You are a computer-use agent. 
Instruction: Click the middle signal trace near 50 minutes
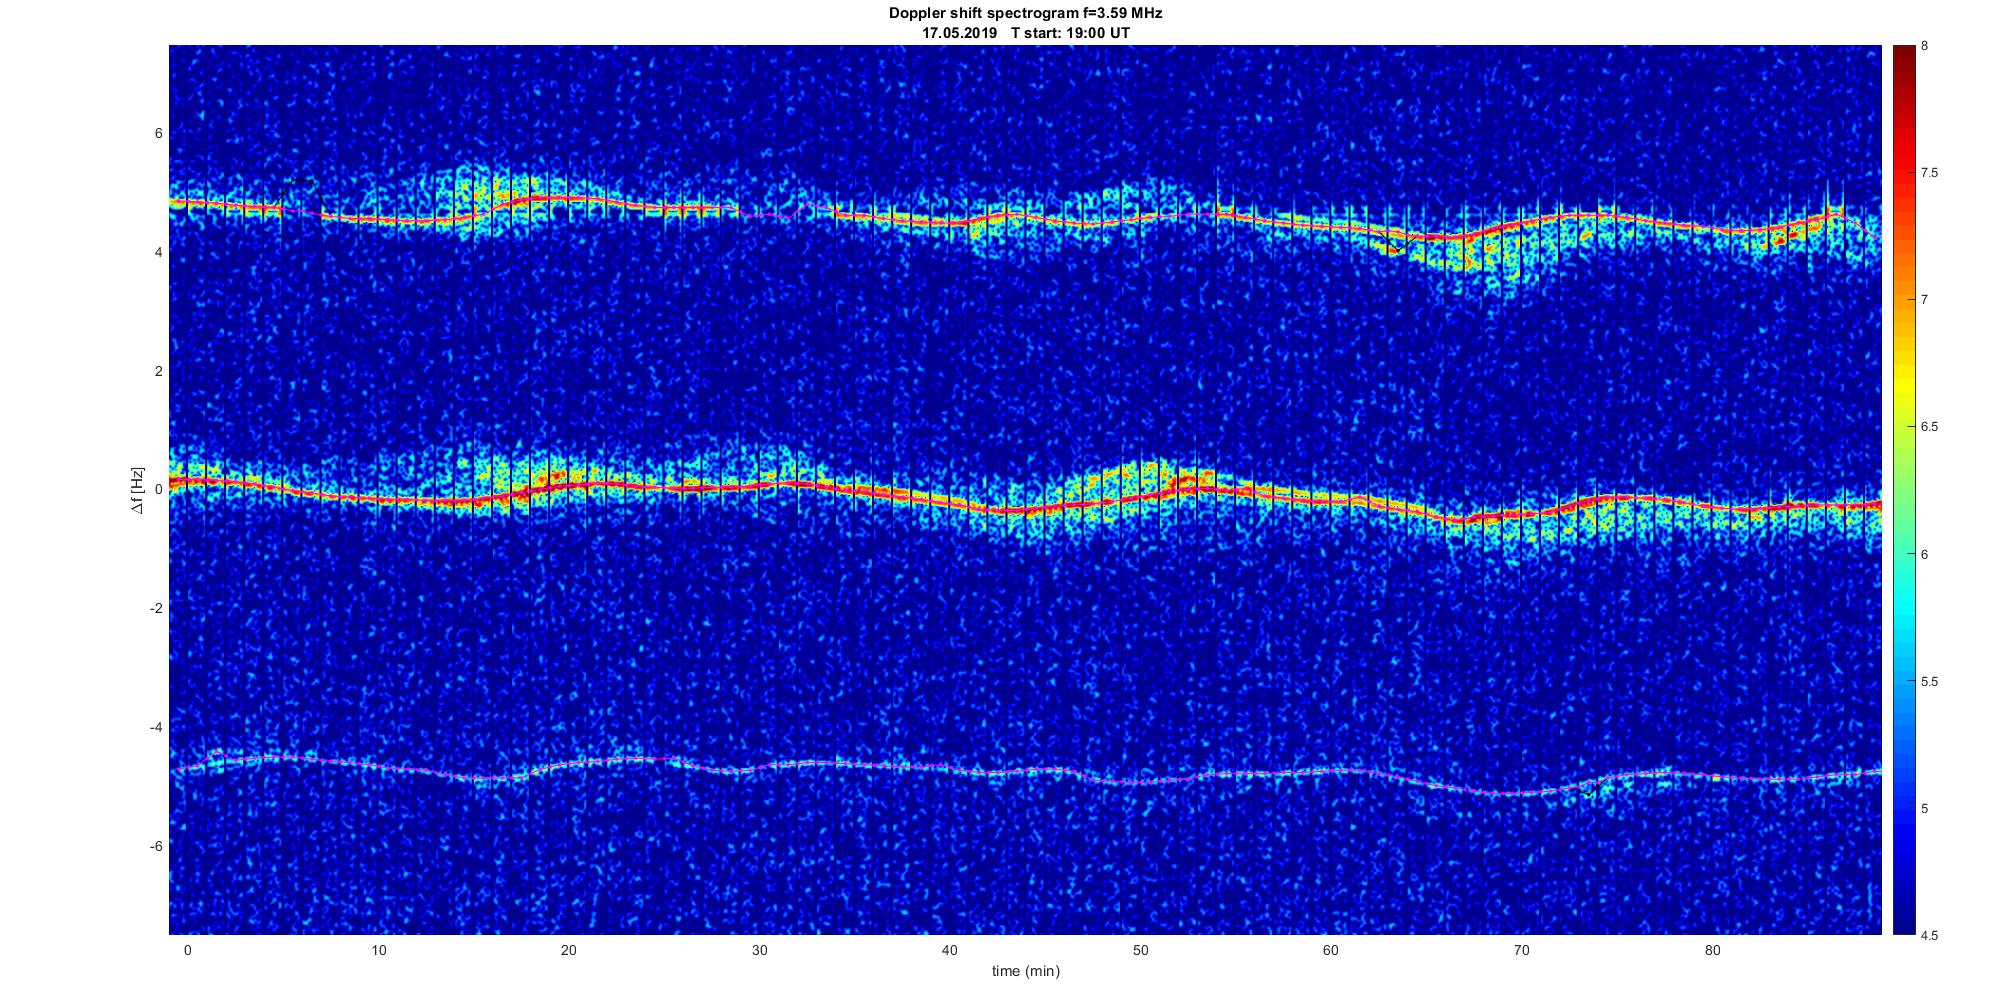pyautogui.click(x=1140, y=498)
